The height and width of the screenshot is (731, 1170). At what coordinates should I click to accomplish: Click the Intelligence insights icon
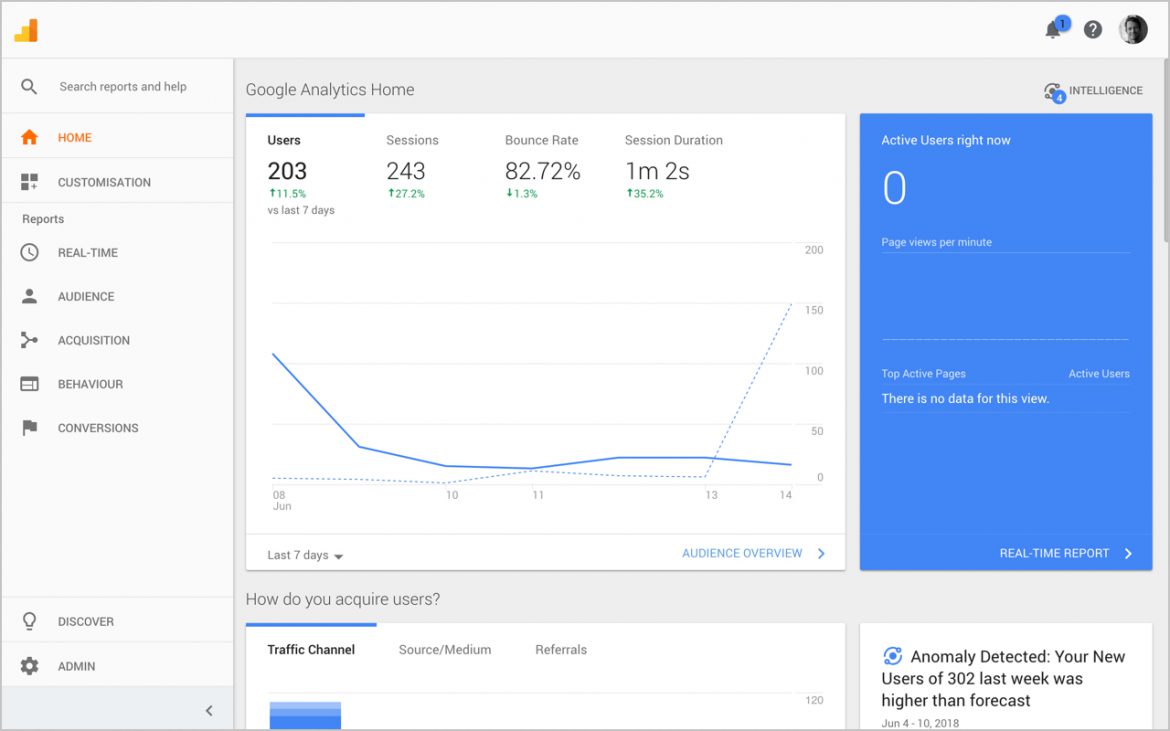(x=1054, y=92)
